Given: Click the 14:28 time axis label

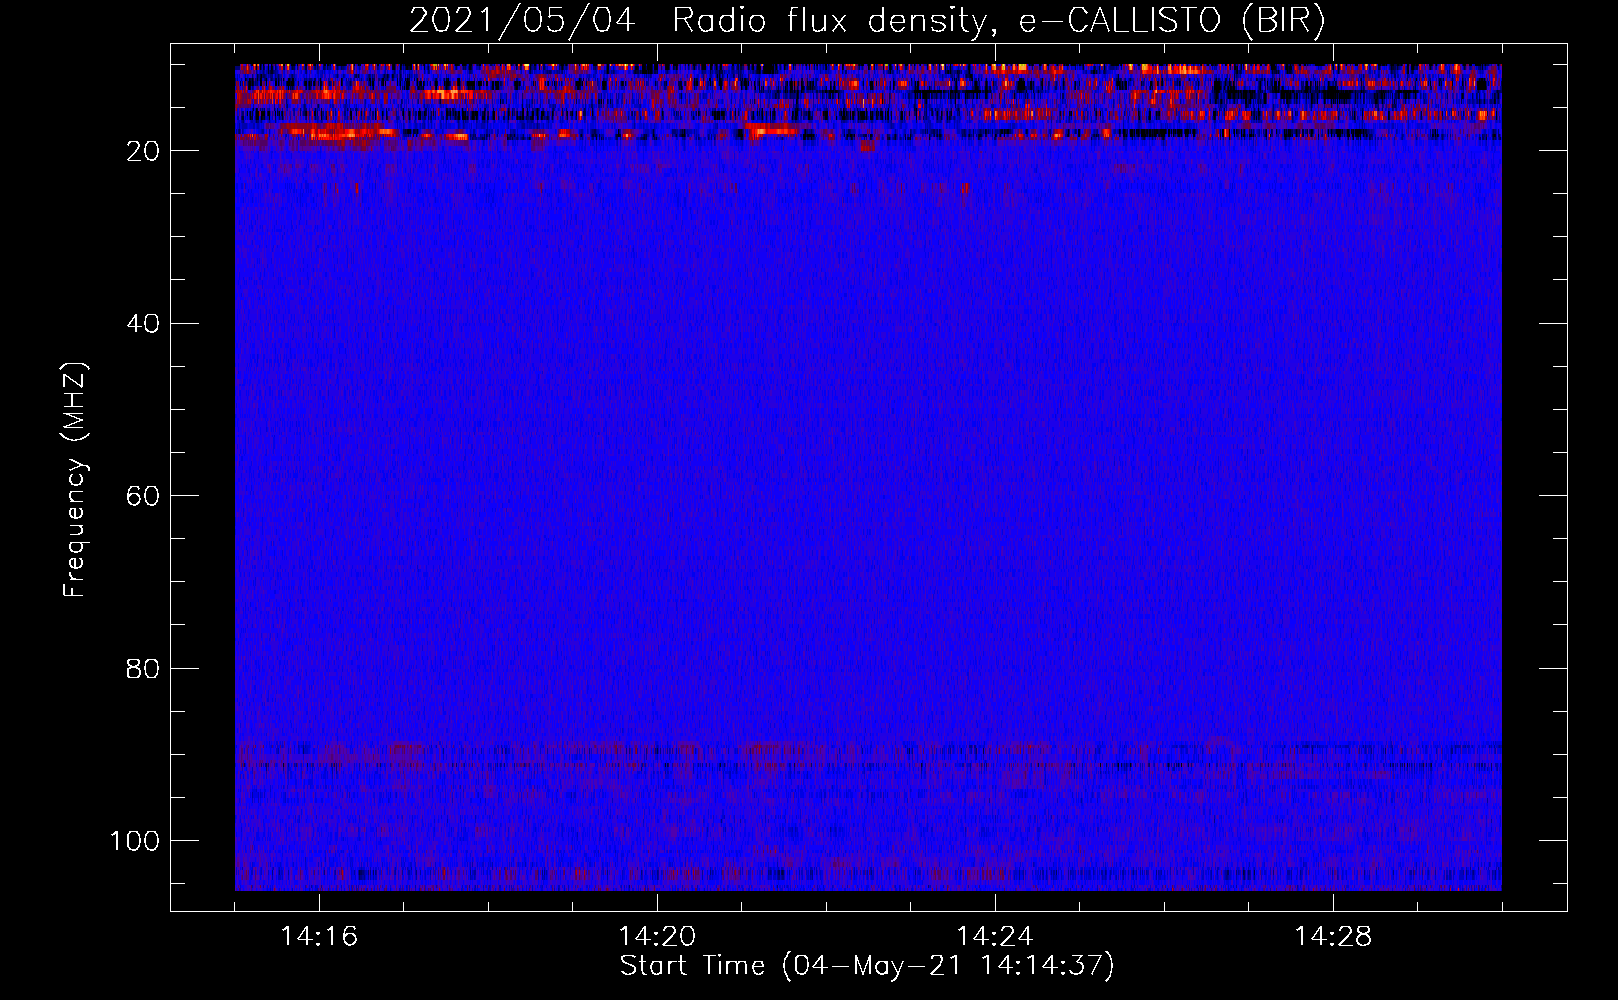Looking at the screenshot, I should point(1333,937).
